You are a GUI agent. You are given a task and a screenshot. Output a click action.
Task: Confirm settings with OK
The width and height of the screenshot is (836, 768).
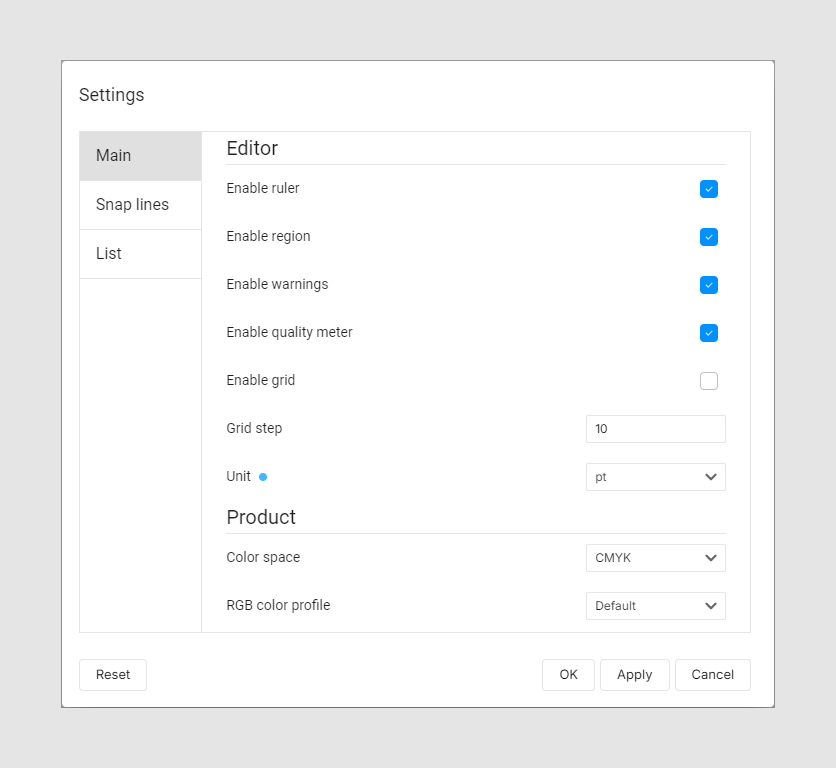tap(568, 675)
